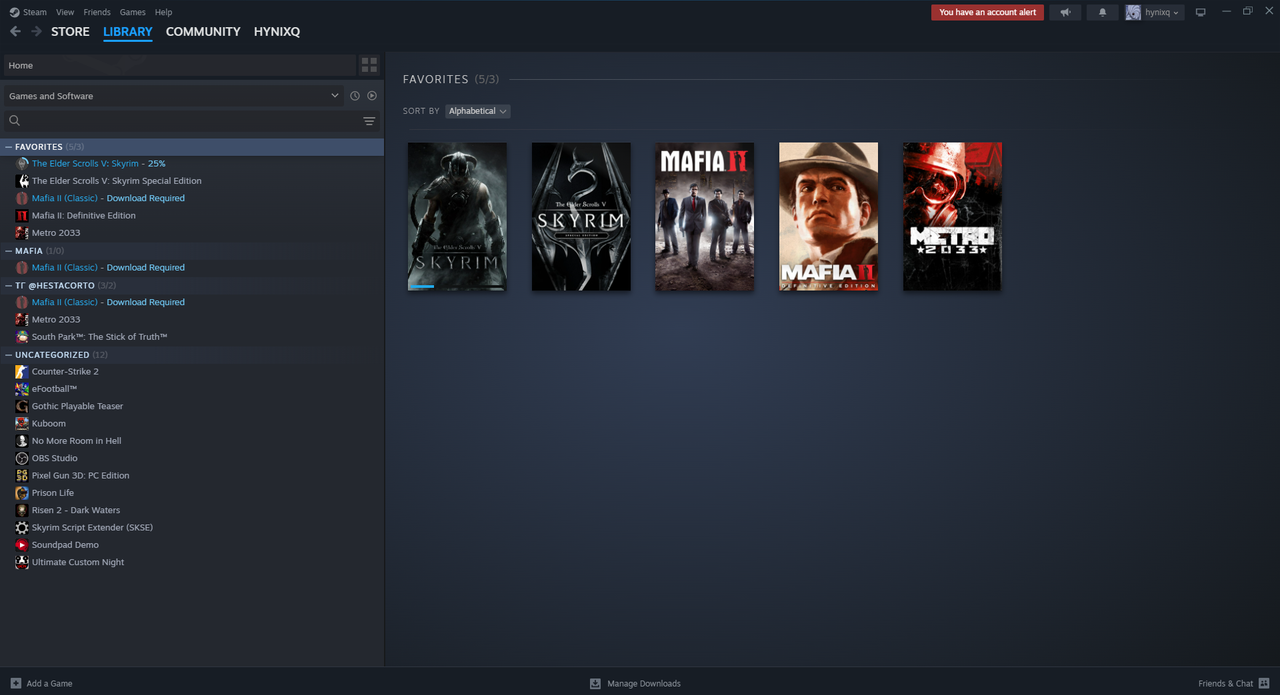Open Skyrim Special Edition cover
The width and height of the screenshot is (1280, 695).
tap(581, 216)
